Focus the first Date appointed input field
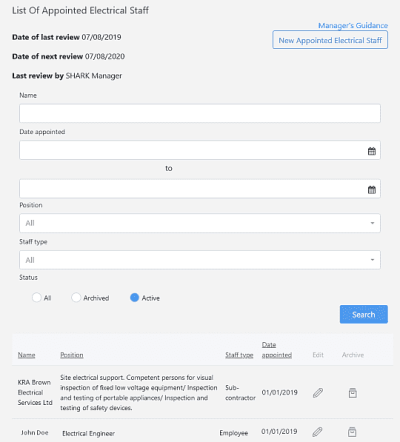Screen dimensions: 400x442 point(200,150)
